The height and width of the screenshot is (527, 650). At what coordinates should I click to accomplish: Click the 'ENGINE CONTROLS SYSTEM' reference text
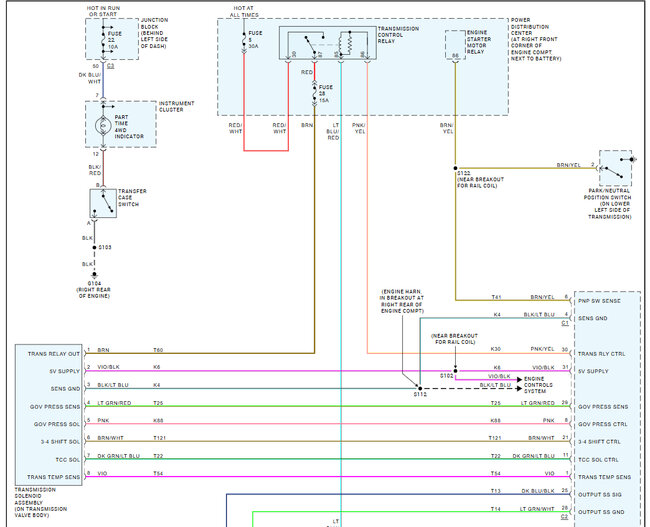click(538, 385)
